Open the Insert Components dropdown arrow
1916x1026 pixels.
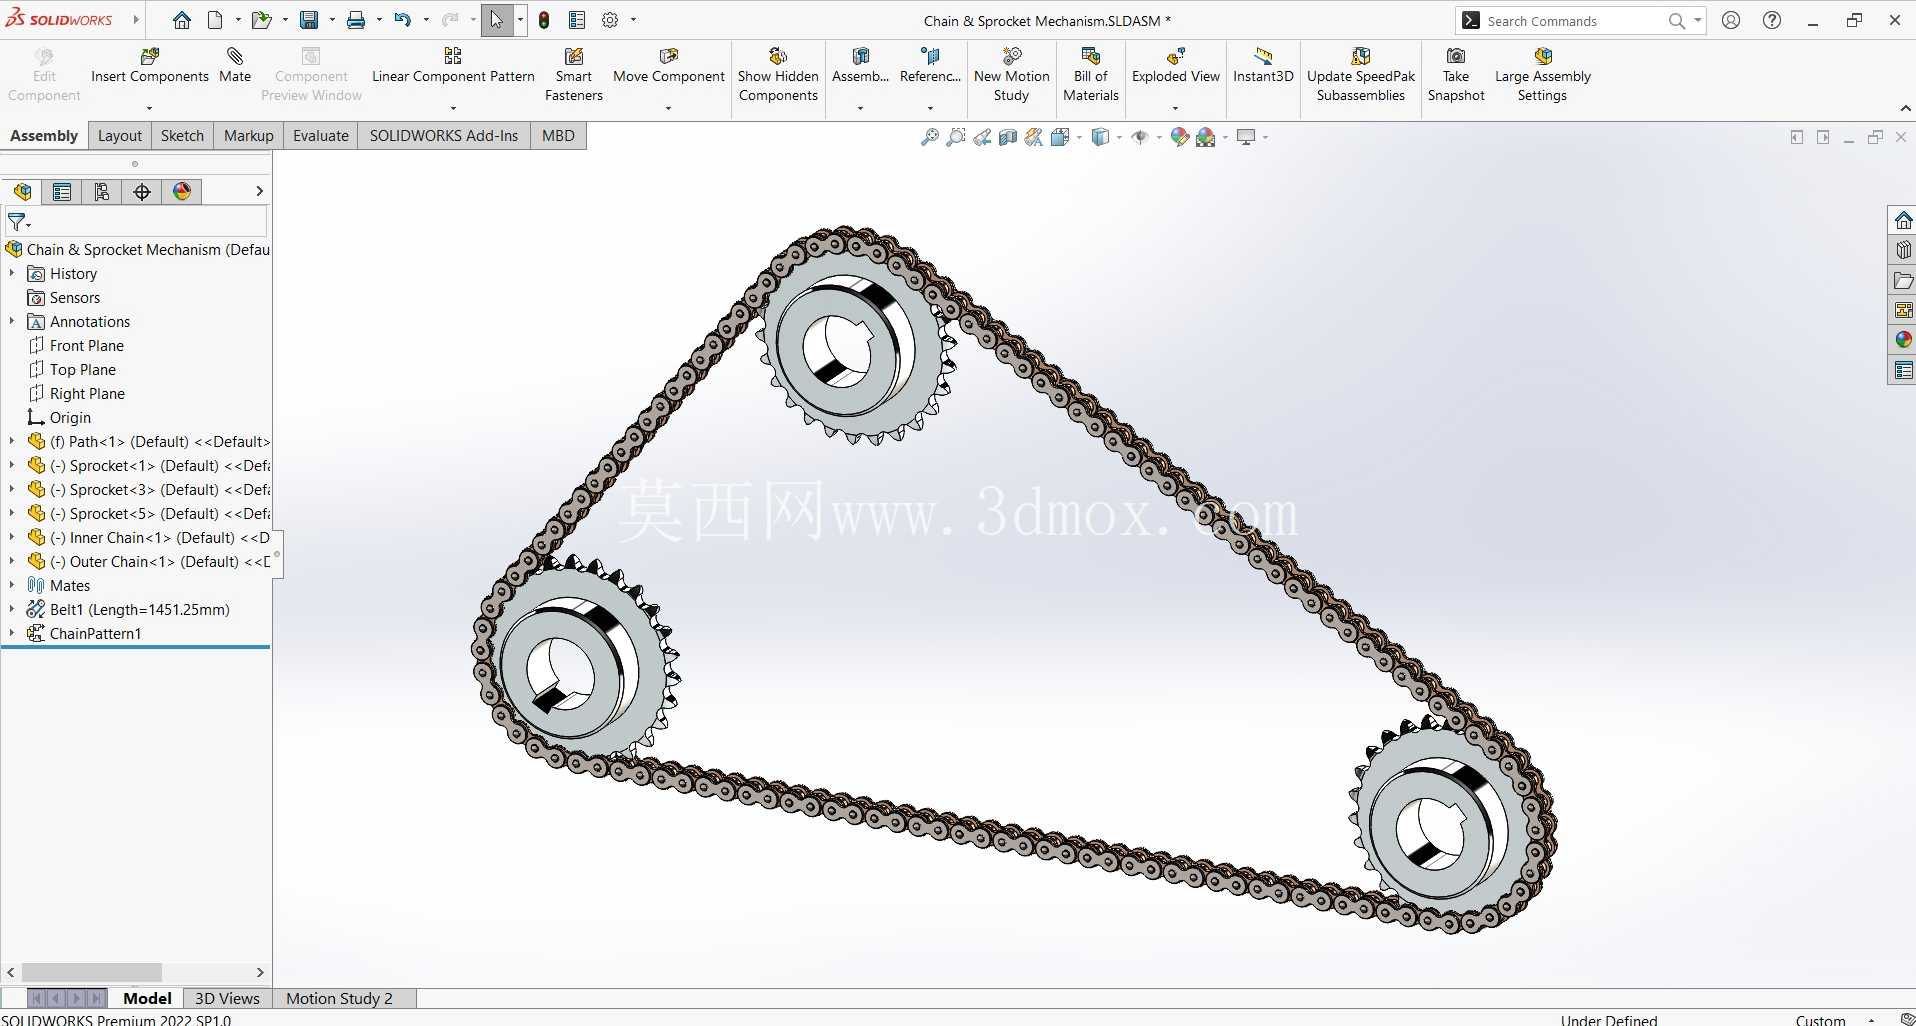pyautogui.click(x=149, y=108)
